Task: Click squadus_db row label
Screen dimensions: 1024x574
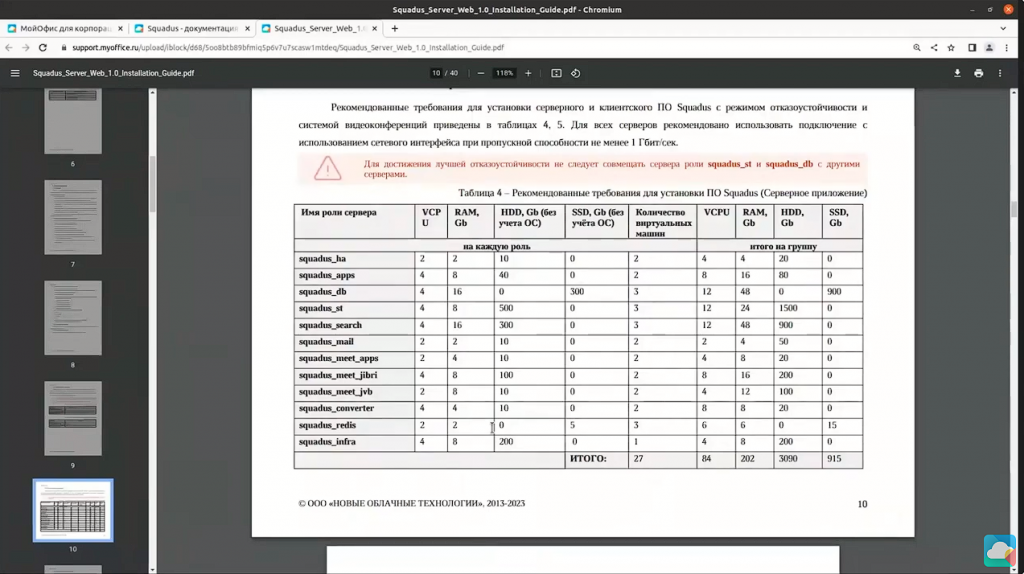Action: point(323,292)
